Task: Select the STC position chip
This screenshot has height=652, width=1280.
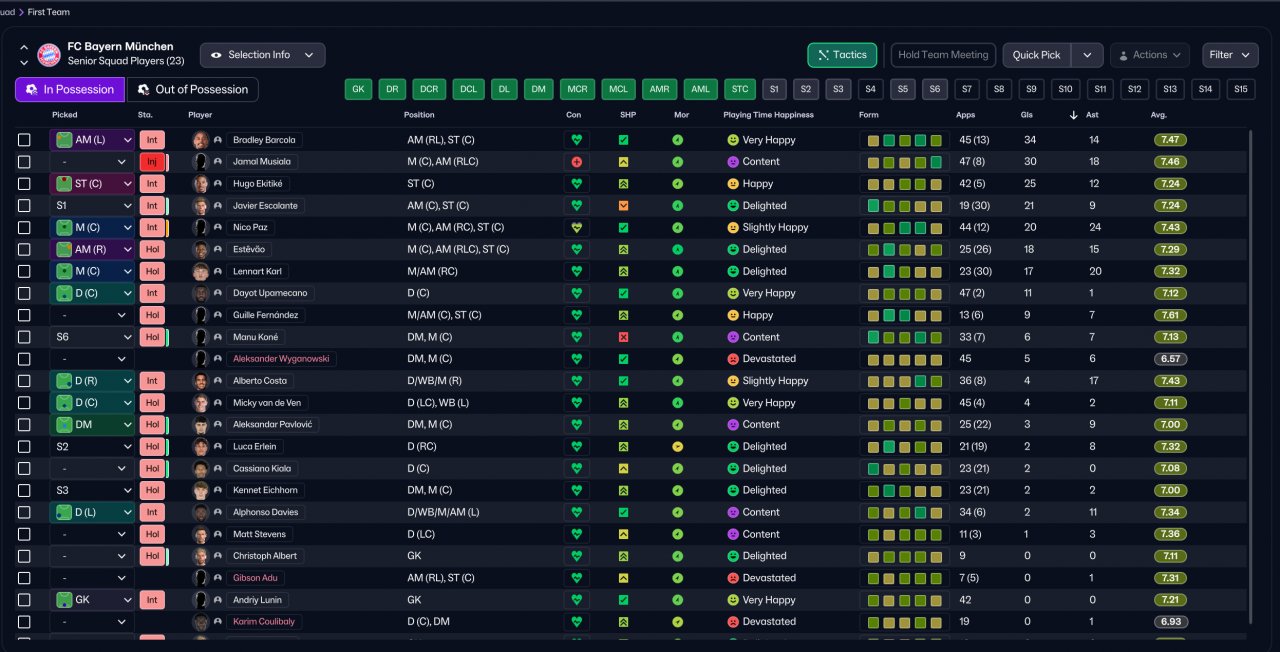Action: point(740,90)
